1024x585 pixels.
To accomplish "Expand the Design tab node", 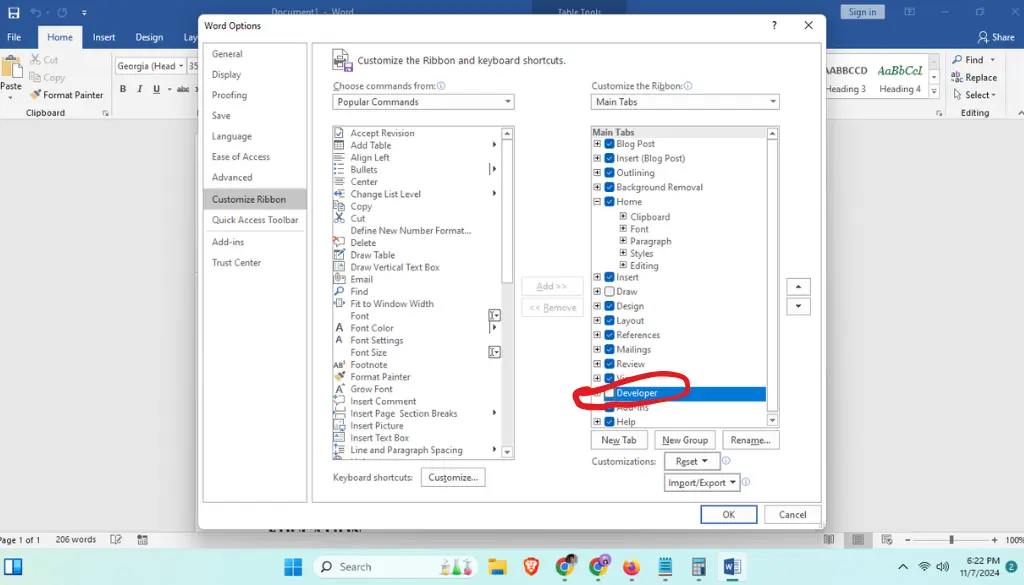I will (597, 306).
